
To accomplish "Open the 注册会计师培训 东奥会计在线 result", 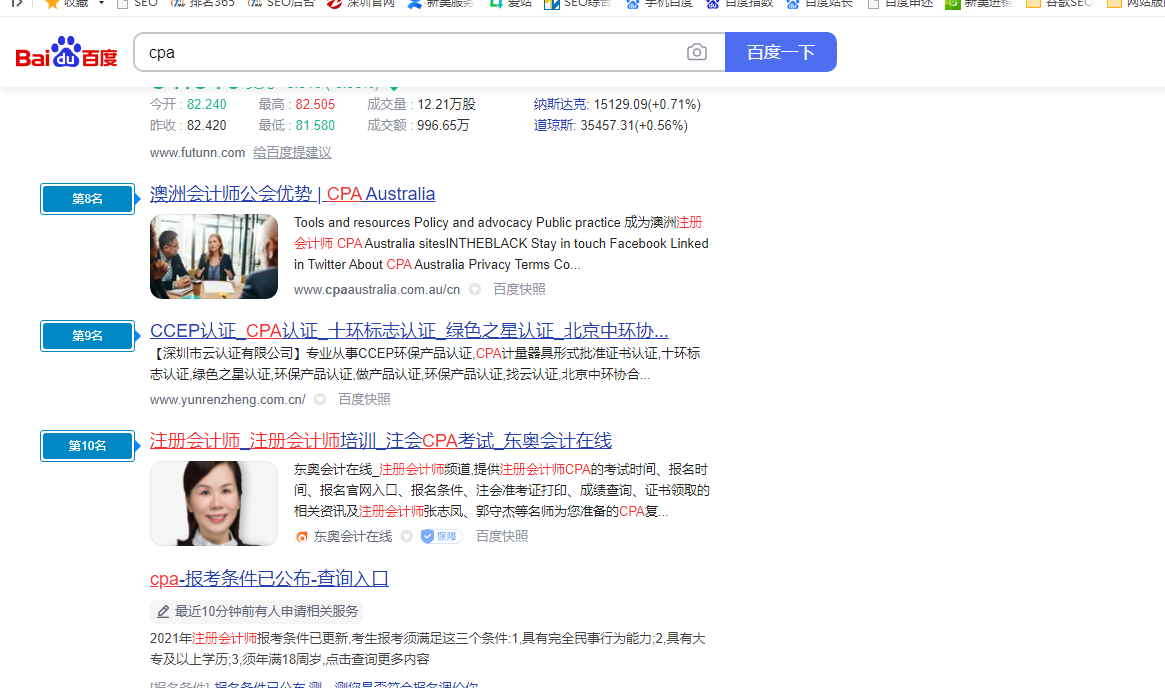I will [380, 441].
